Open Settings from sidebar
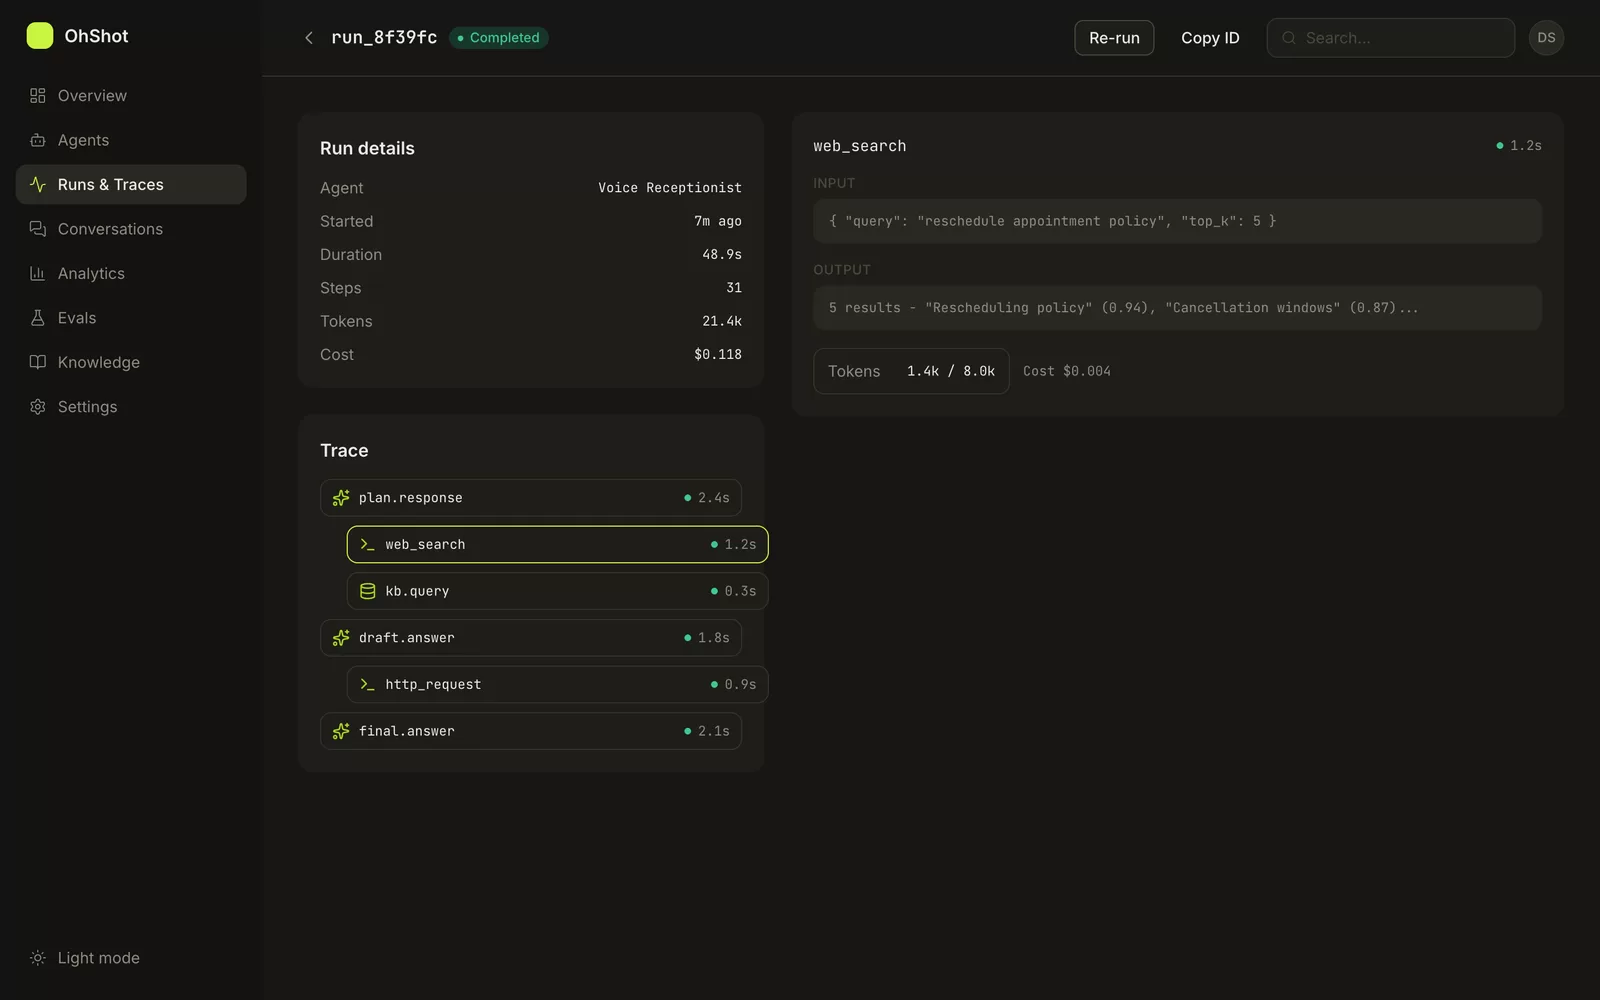 [x=131, y=407]
